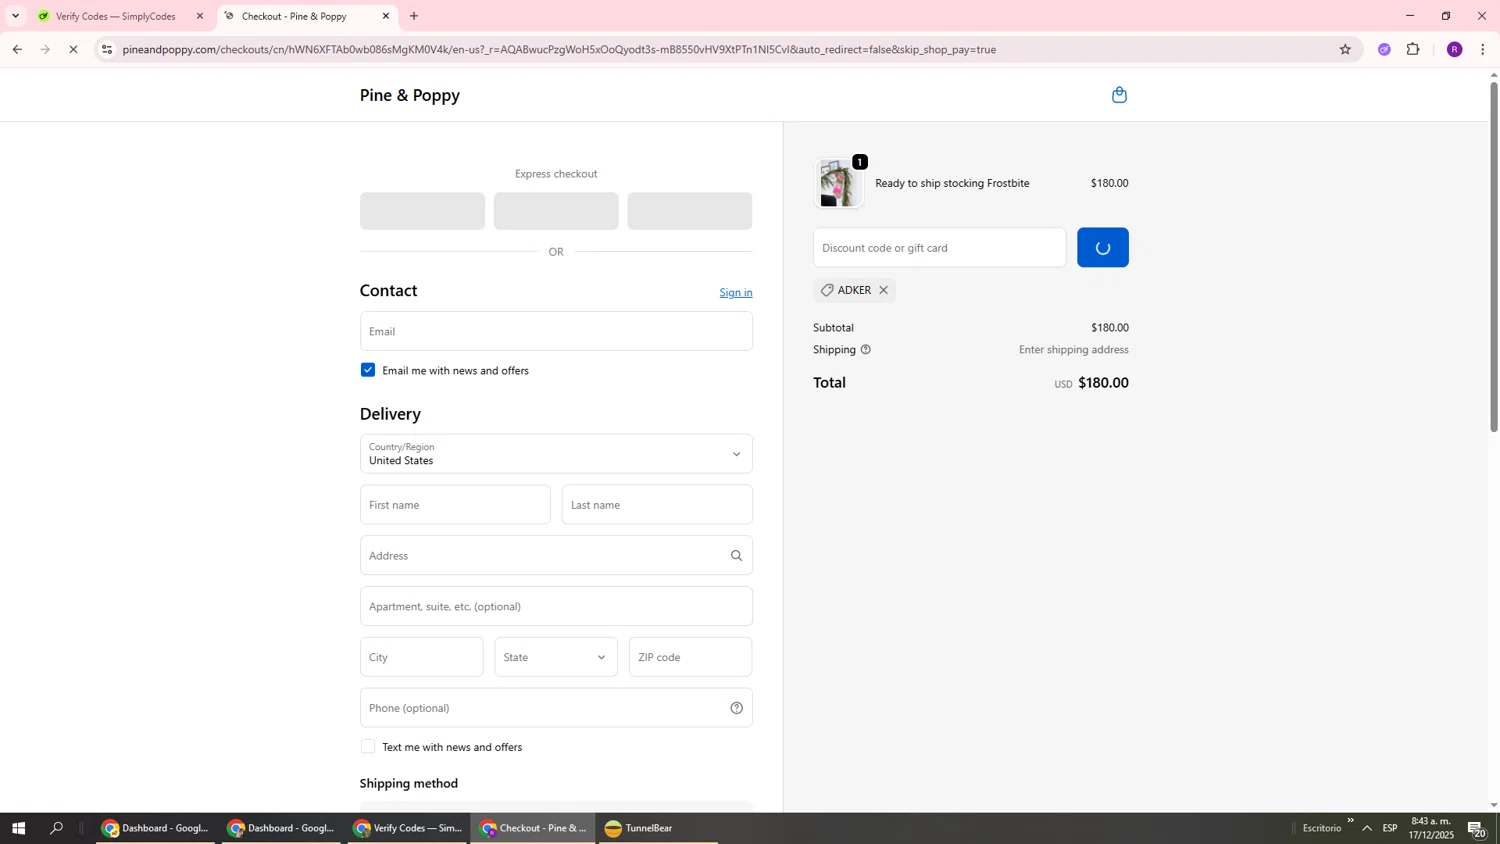Open second Dashboard Google Chrome taskbar window

pos(281,828)
